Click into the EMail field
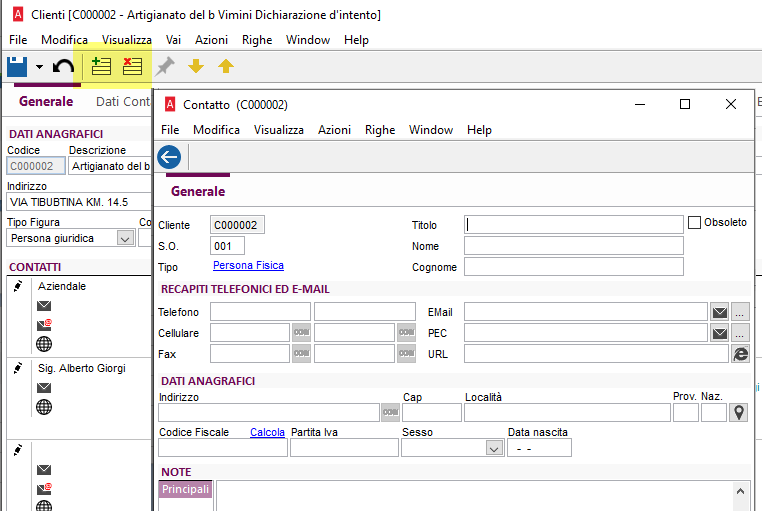 point(586,312)
